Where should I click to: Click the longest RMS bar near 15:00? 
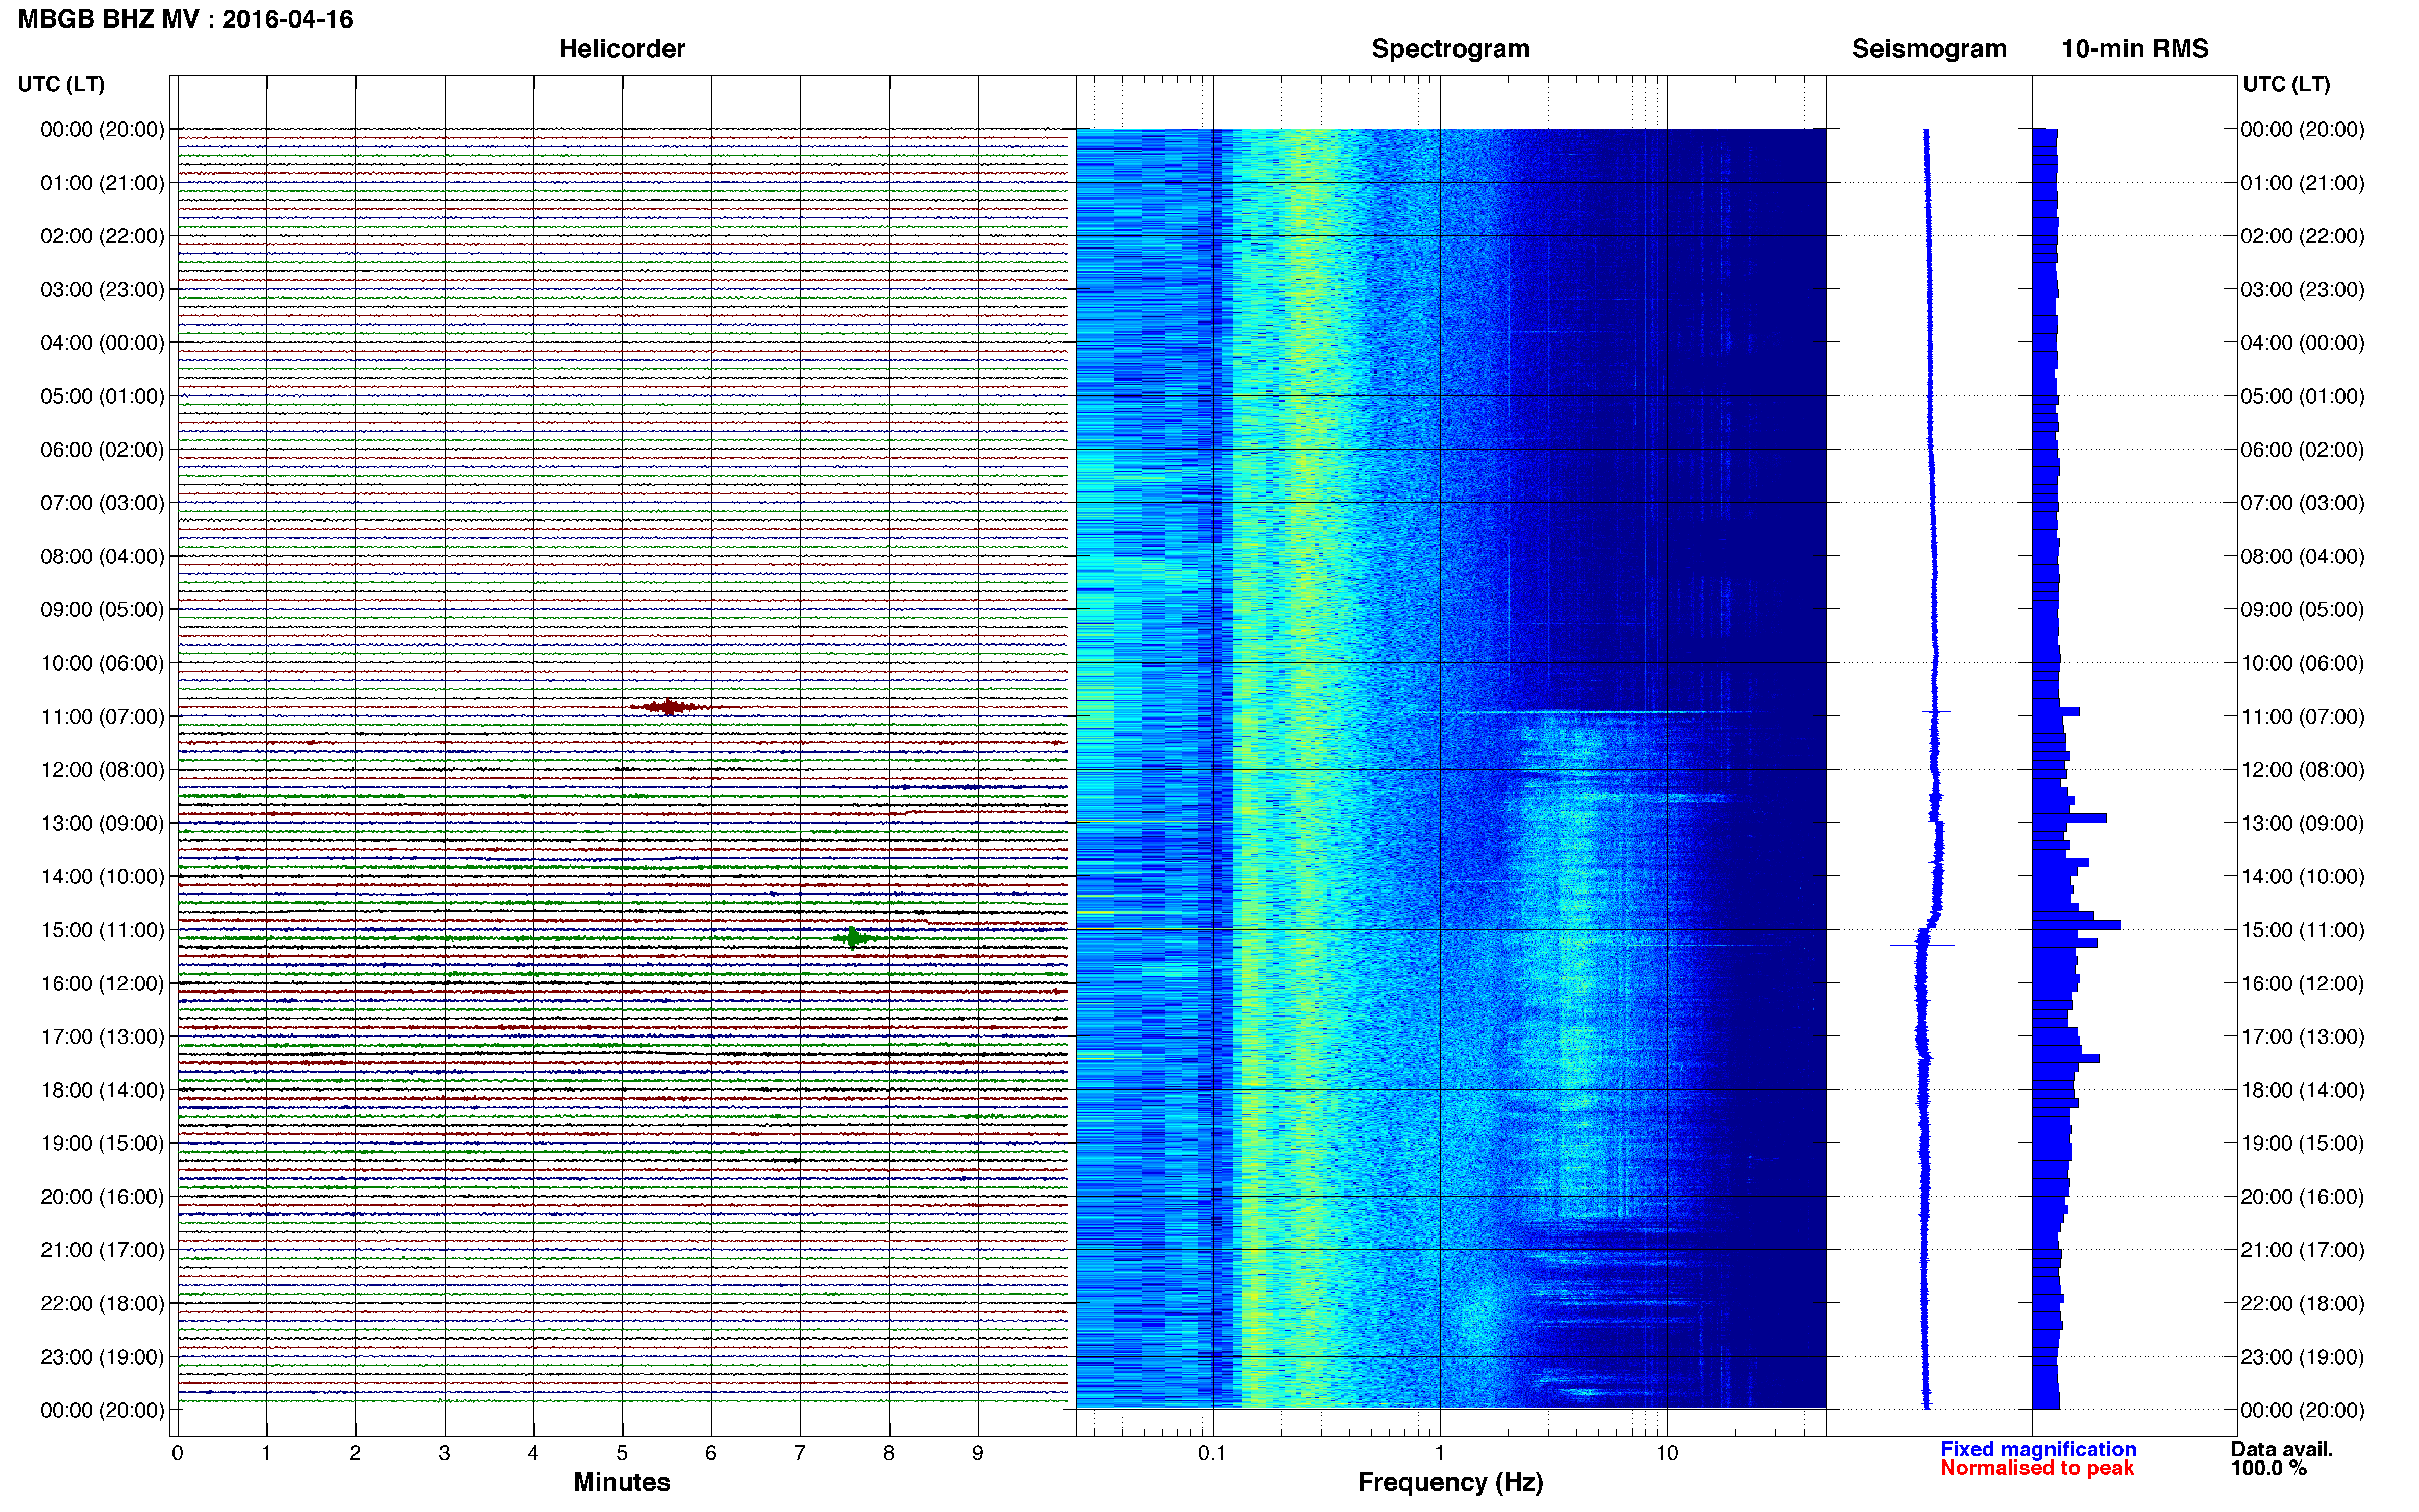[2076, 925]
